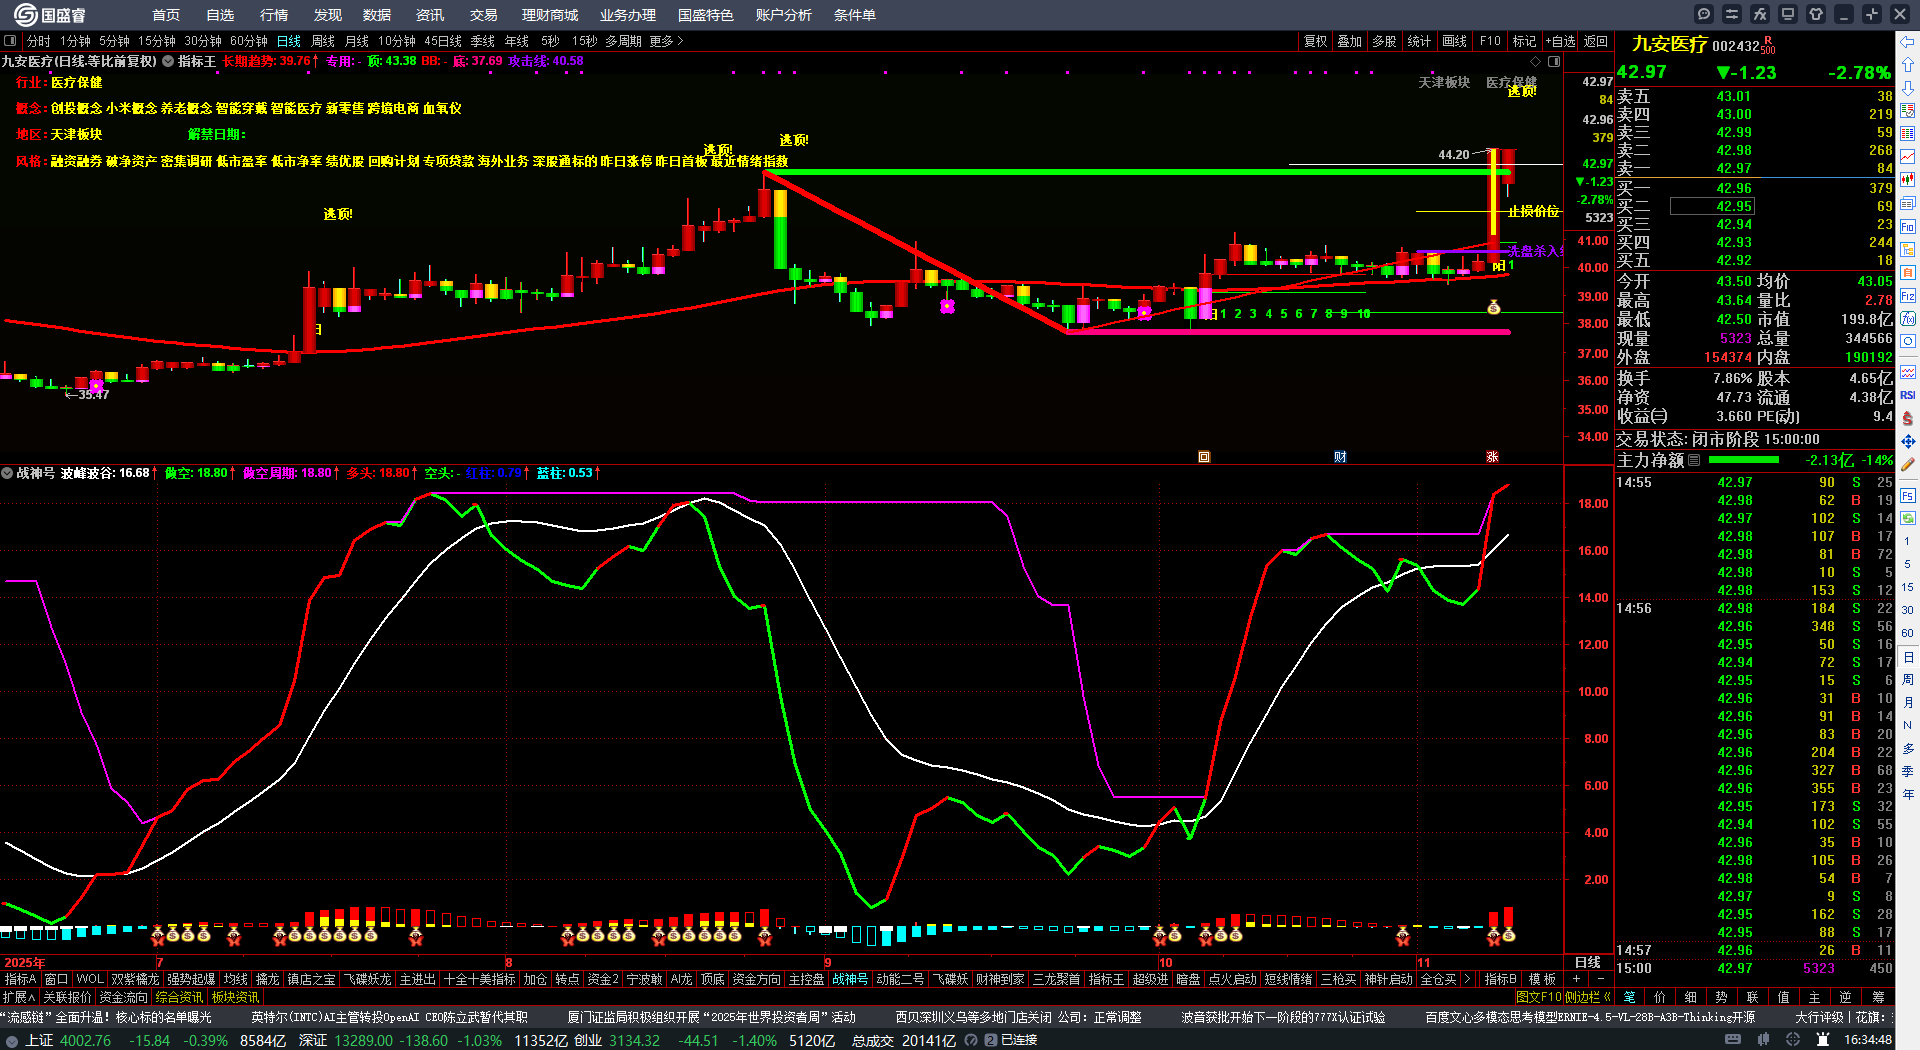This screenshot has height=1050, width=1920.
Task: Open the intraday line chart sidebar icon
Action: coord(1908,157)
